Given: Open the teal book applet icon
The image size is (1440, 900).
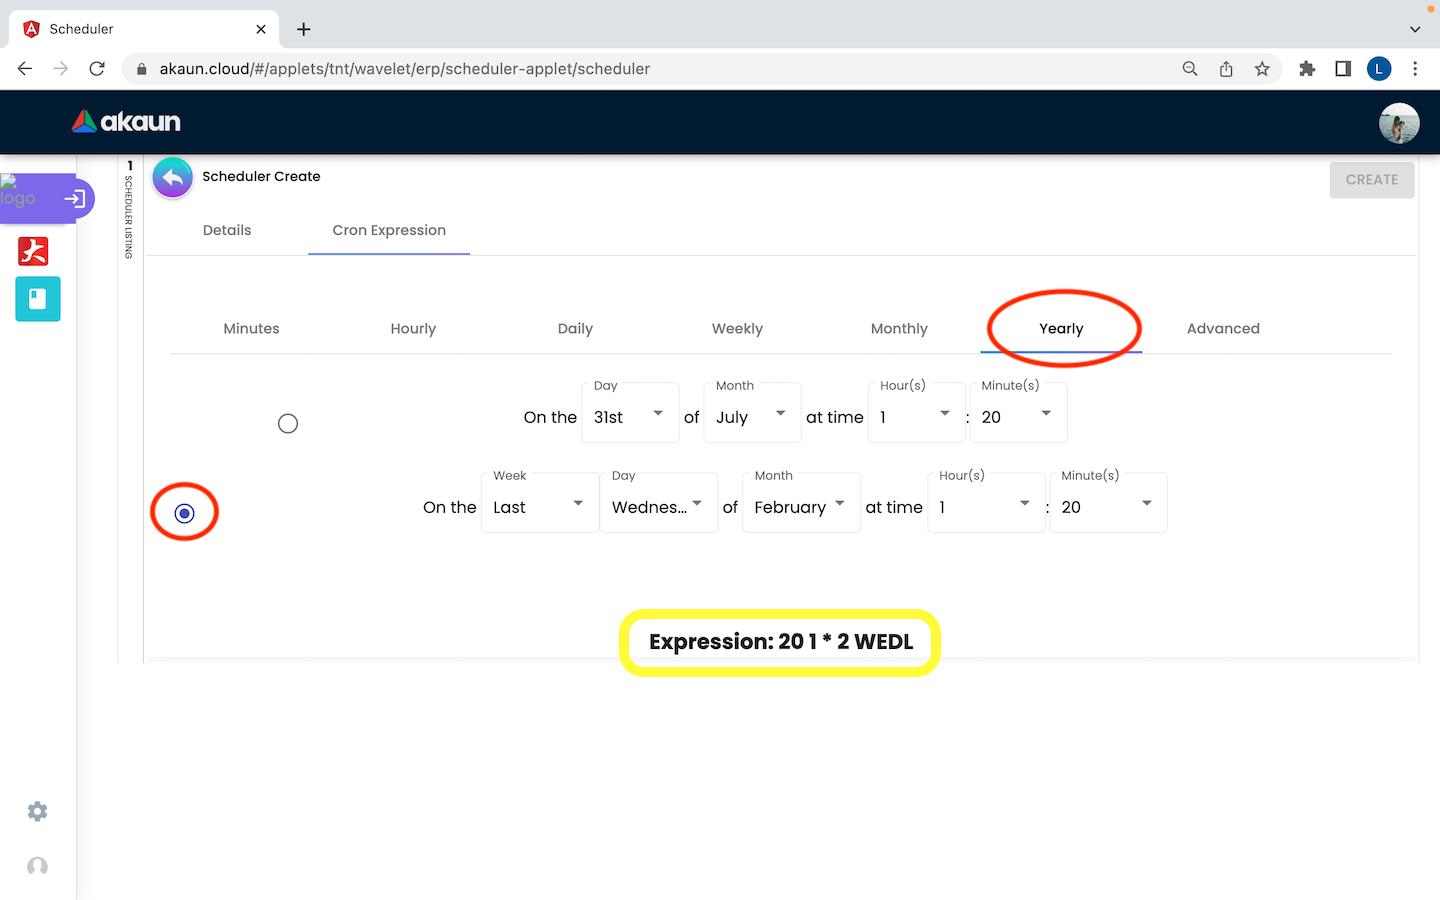Looking at the screenshot, I should (38, 299).
